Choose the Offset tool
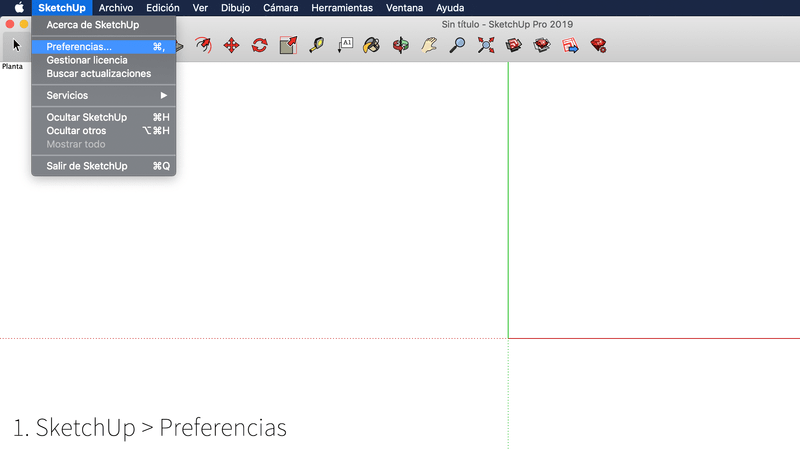The image size is (800, 450). coord(204,45)
